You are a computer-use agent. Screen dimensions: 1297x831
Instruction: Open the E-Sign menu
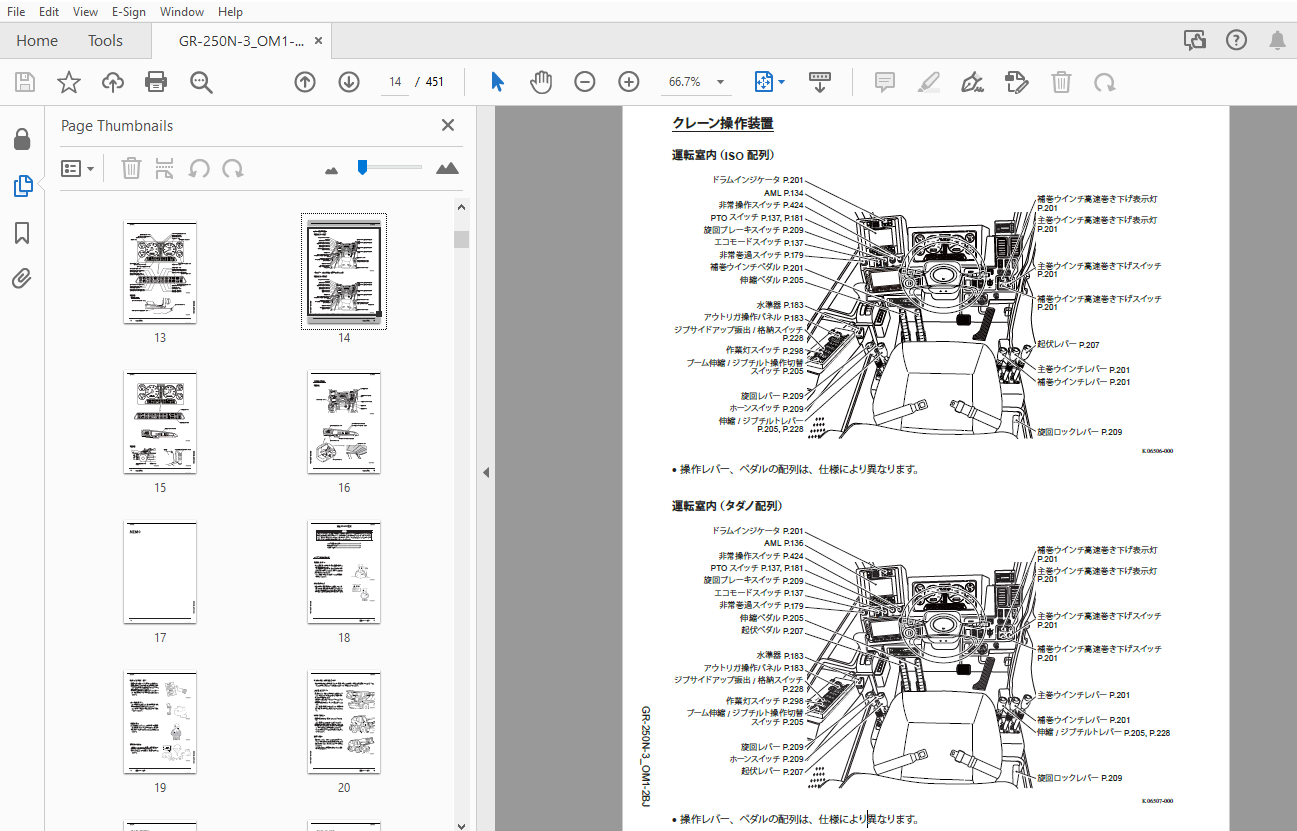click(x=129, y=12)
